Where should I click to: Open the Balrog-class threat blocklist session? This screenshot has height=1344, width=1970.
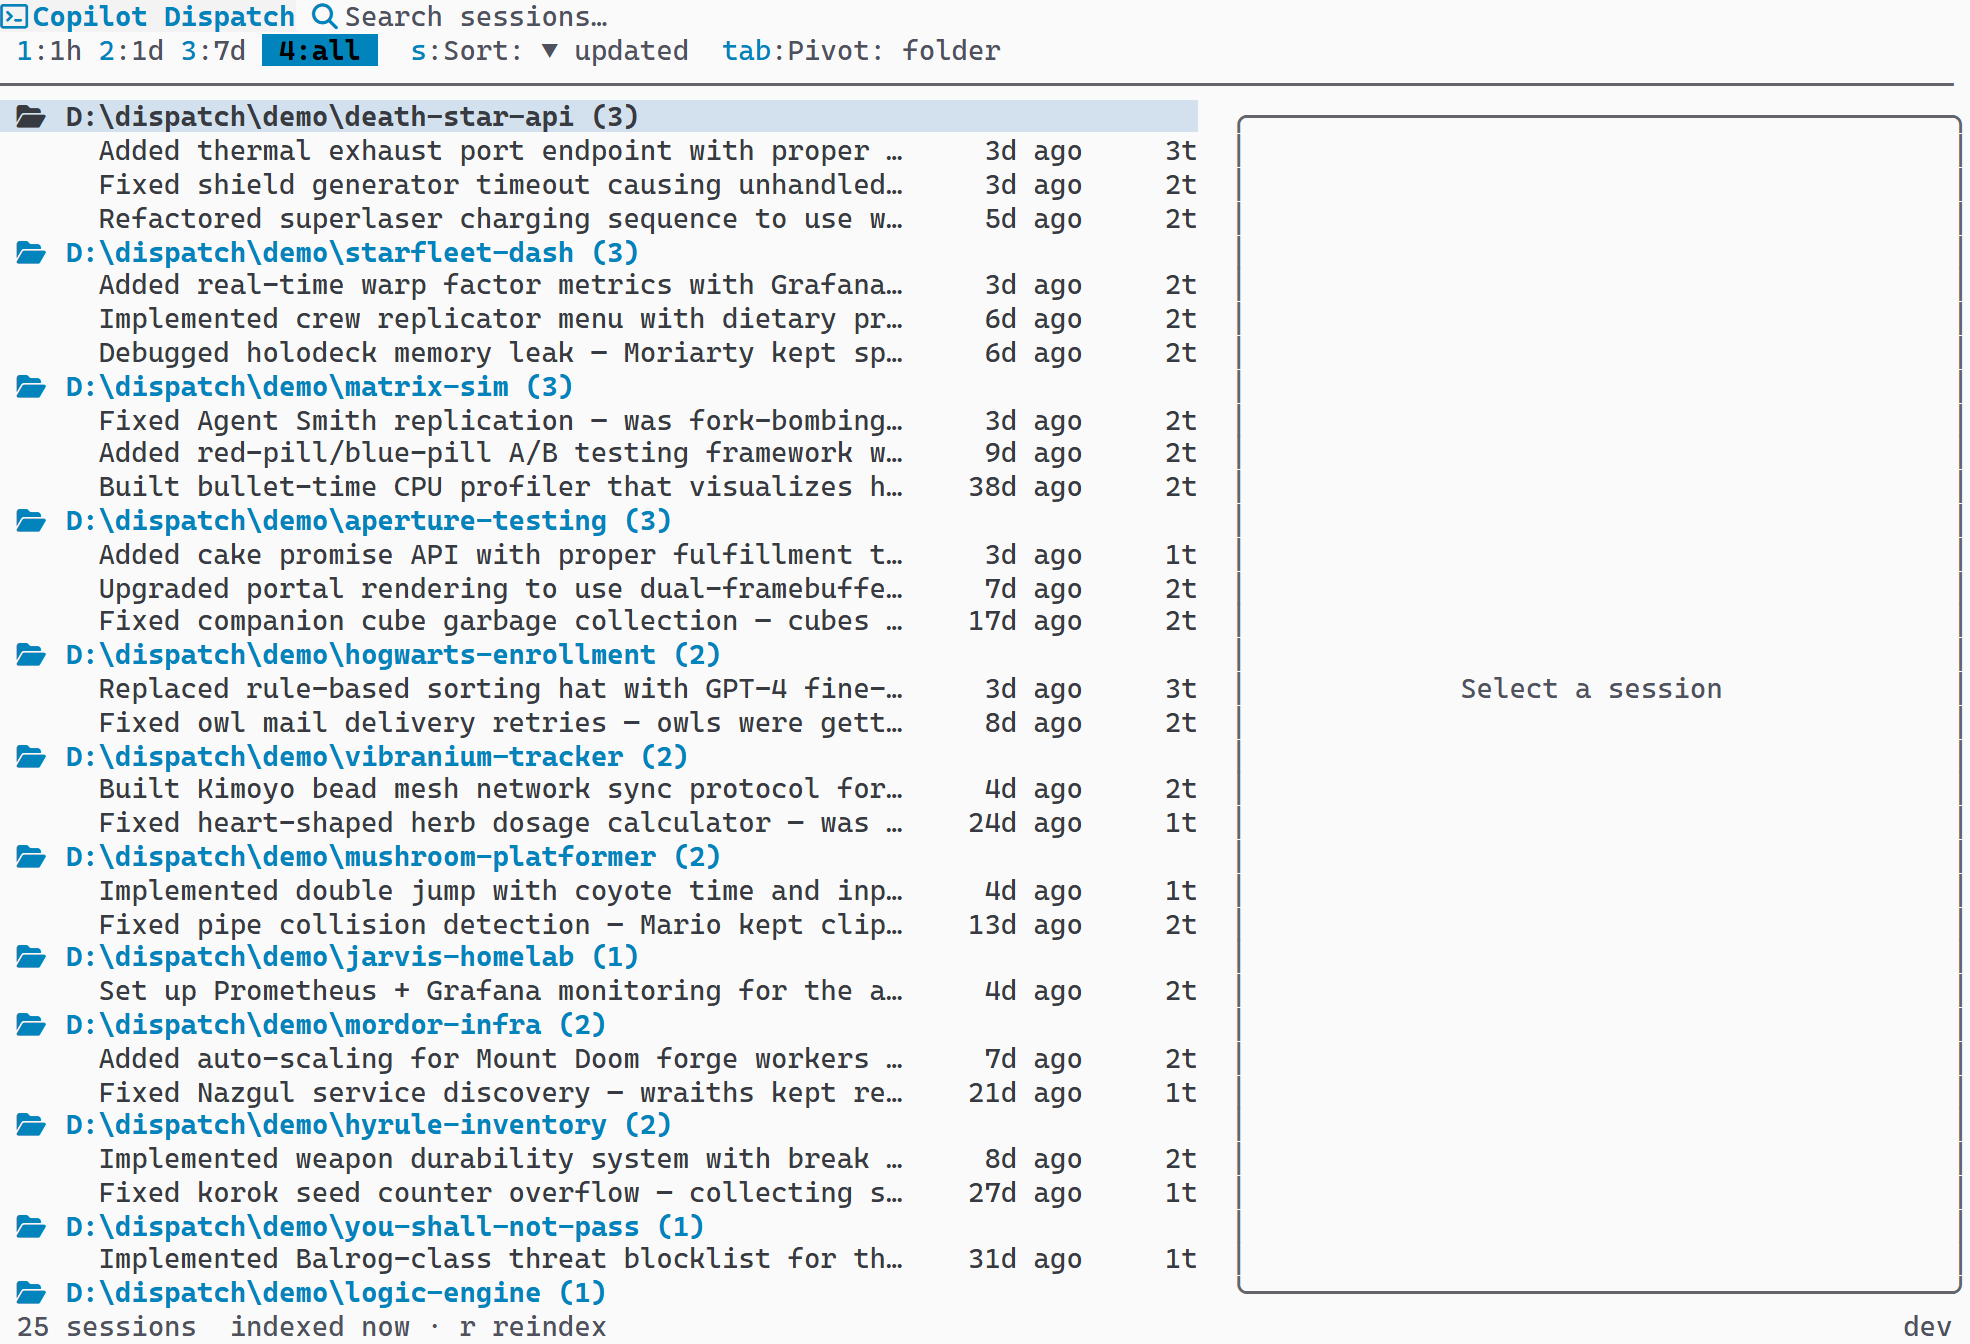[500, 1259]
